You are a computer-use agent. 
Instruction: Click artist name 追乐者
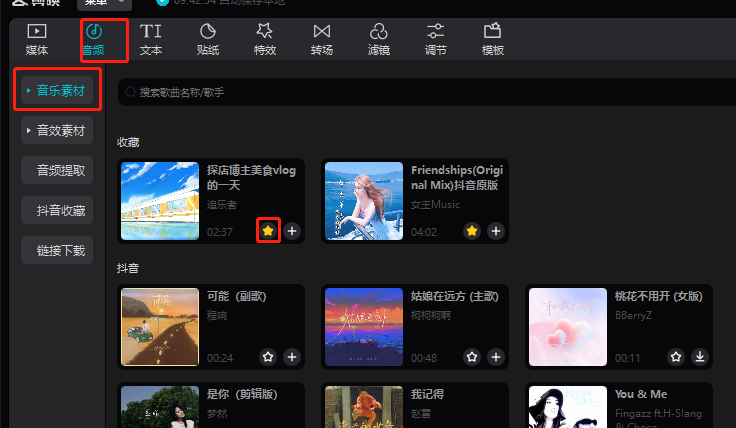(222, 205)
